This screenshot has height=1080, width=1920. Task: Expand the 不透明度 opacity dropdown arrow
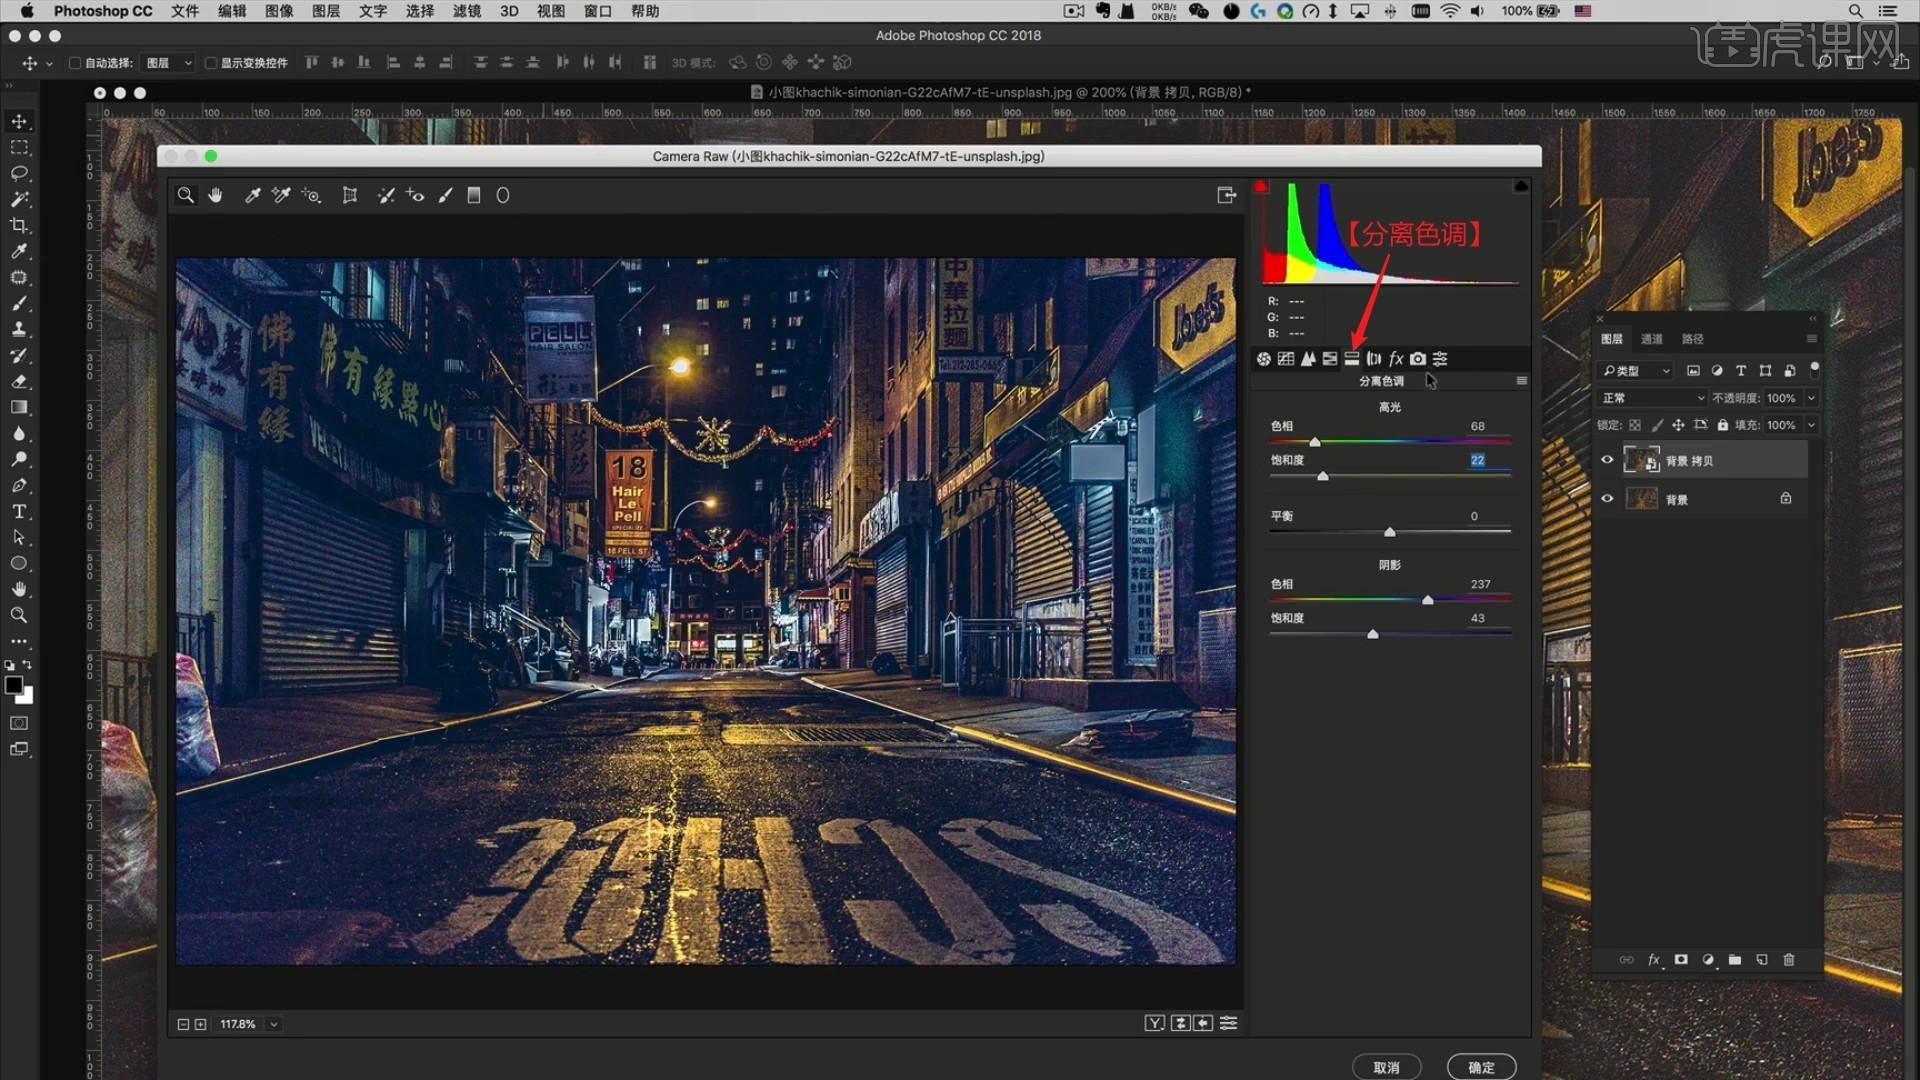point(1811,398)
